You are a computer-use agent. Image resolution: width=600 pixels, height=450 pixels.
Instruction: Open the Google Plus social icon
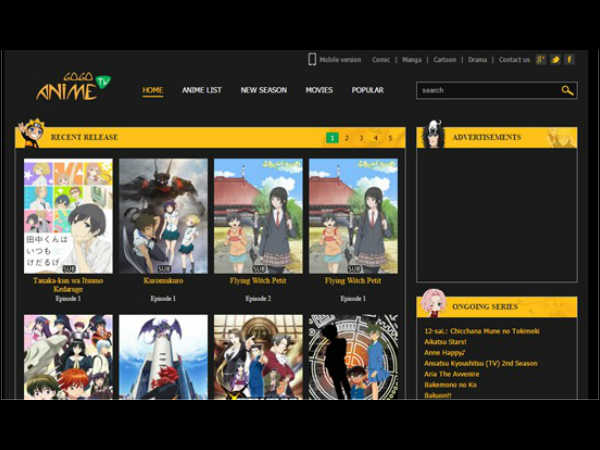tap(540, 59)
